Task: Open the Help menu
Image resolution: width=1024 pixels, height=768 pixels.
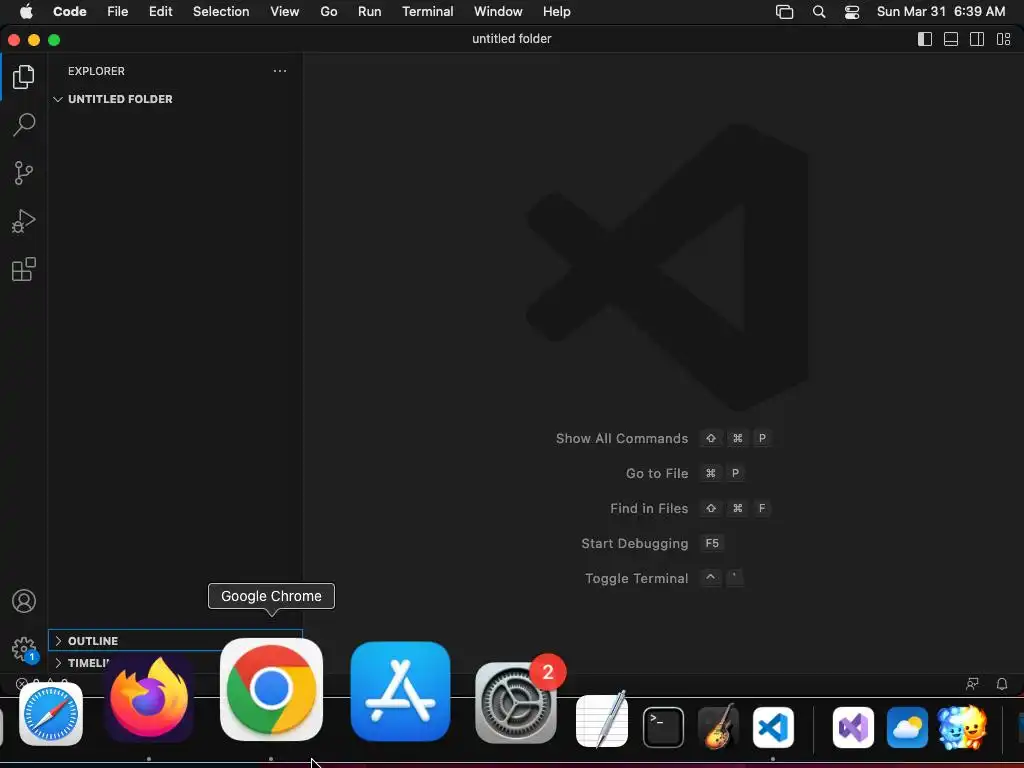Action: click(x=556, y=12)
